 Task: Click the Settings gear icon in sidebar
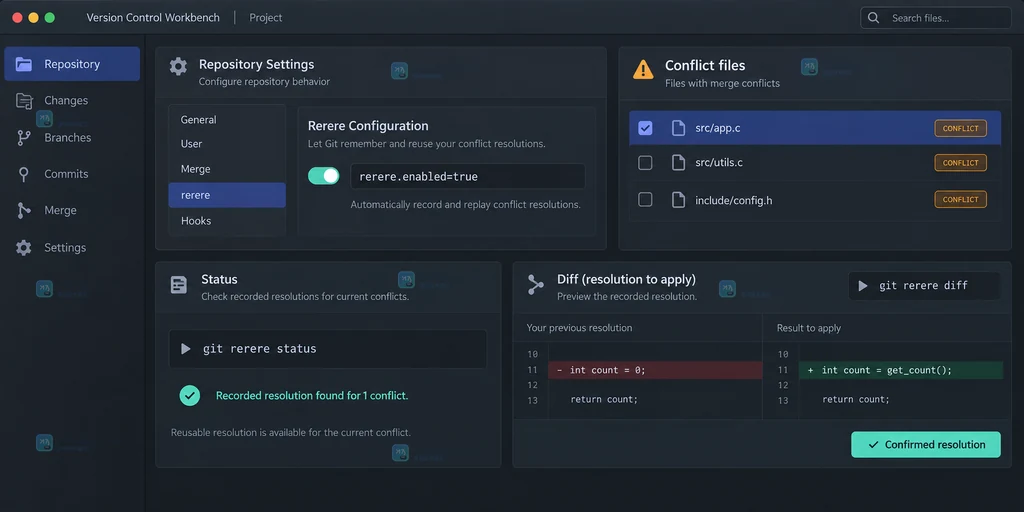point(24,248)
